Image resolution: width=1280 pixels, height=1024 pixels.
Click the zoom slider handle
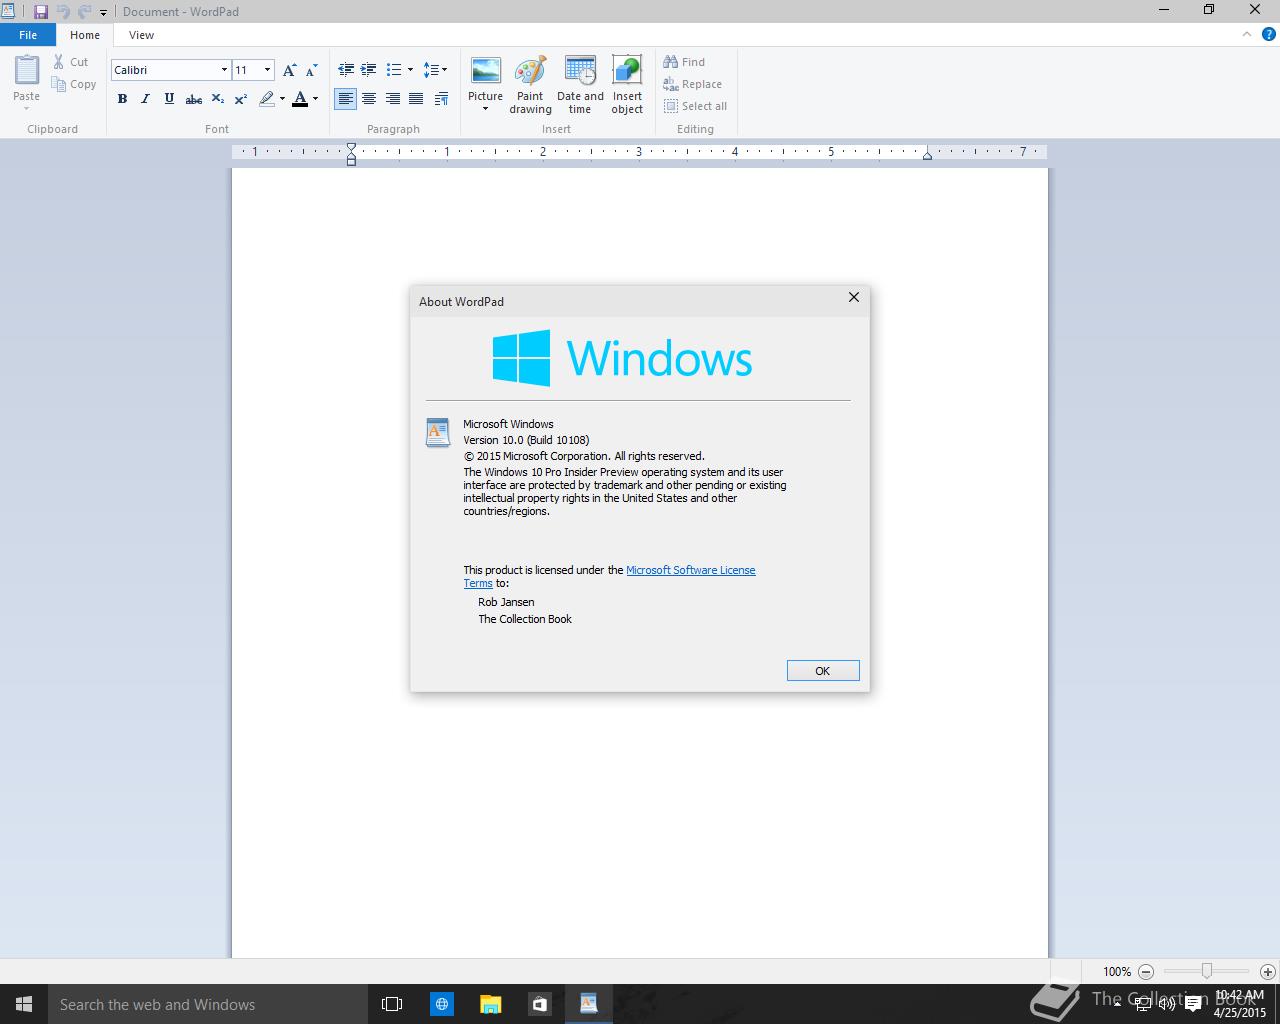(1207, 971)
